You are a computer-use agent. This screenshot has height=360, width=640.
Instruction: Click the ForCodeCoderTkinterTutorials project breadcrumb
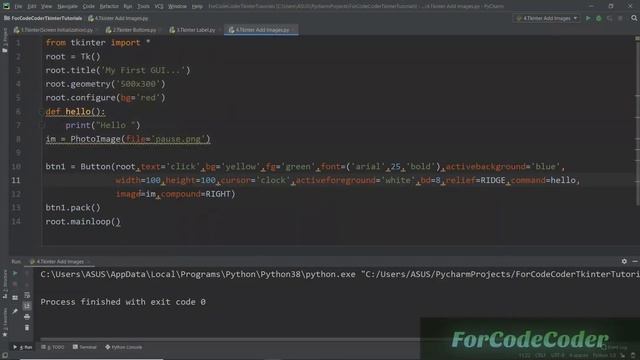(43, 18)
